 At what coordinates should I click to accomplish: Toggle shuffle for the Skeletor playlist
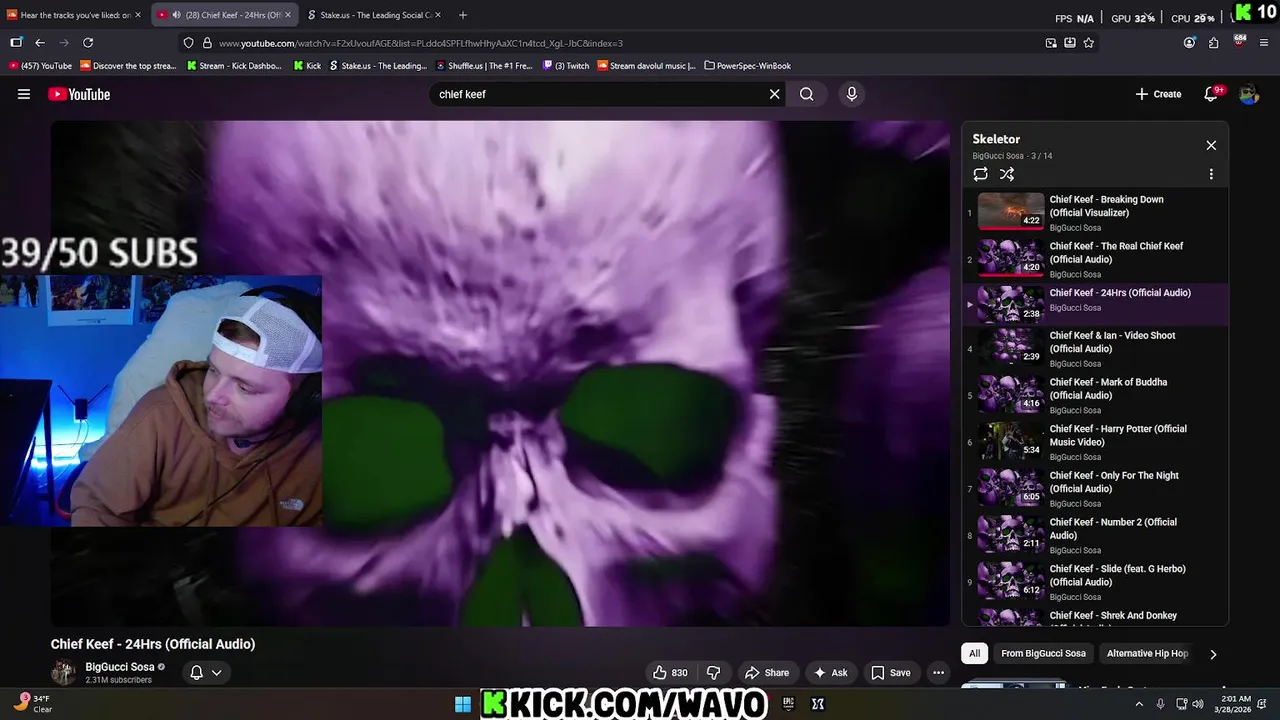(1007, 174)
